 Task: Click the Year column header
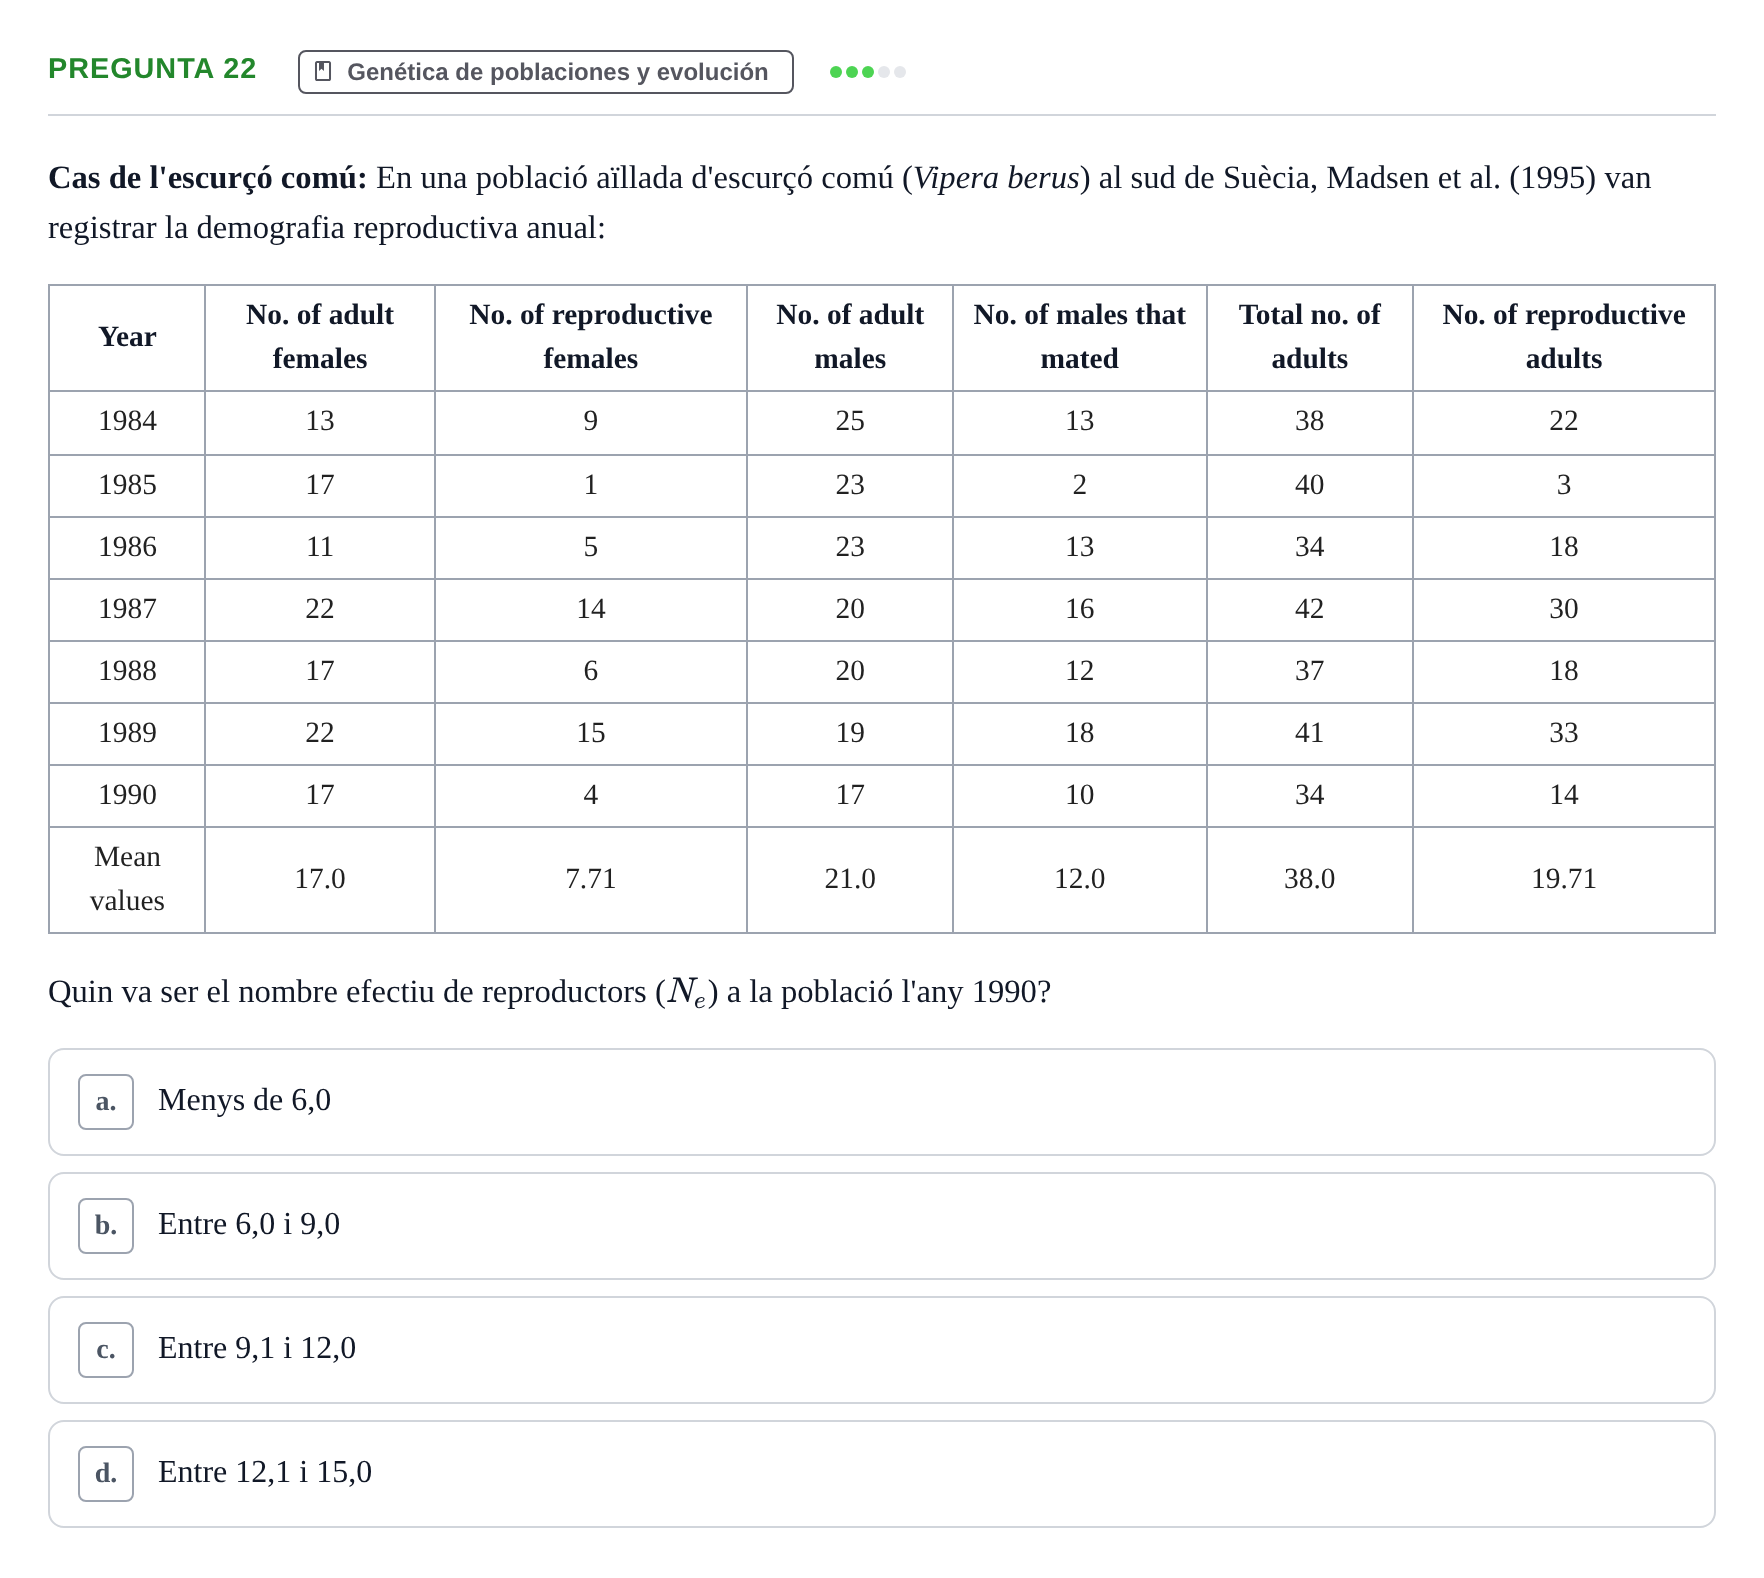tap(127, 338)
